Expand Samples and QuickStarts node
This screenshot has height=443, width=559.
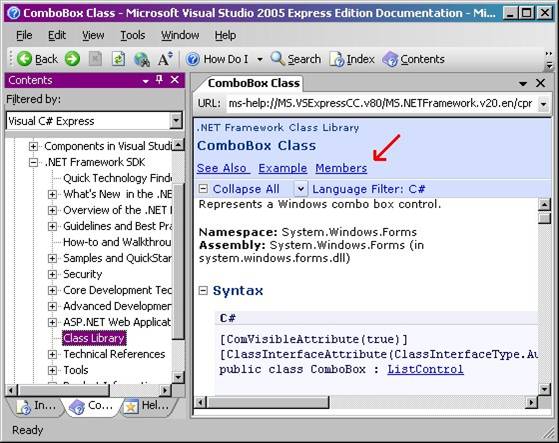[52, 258]
